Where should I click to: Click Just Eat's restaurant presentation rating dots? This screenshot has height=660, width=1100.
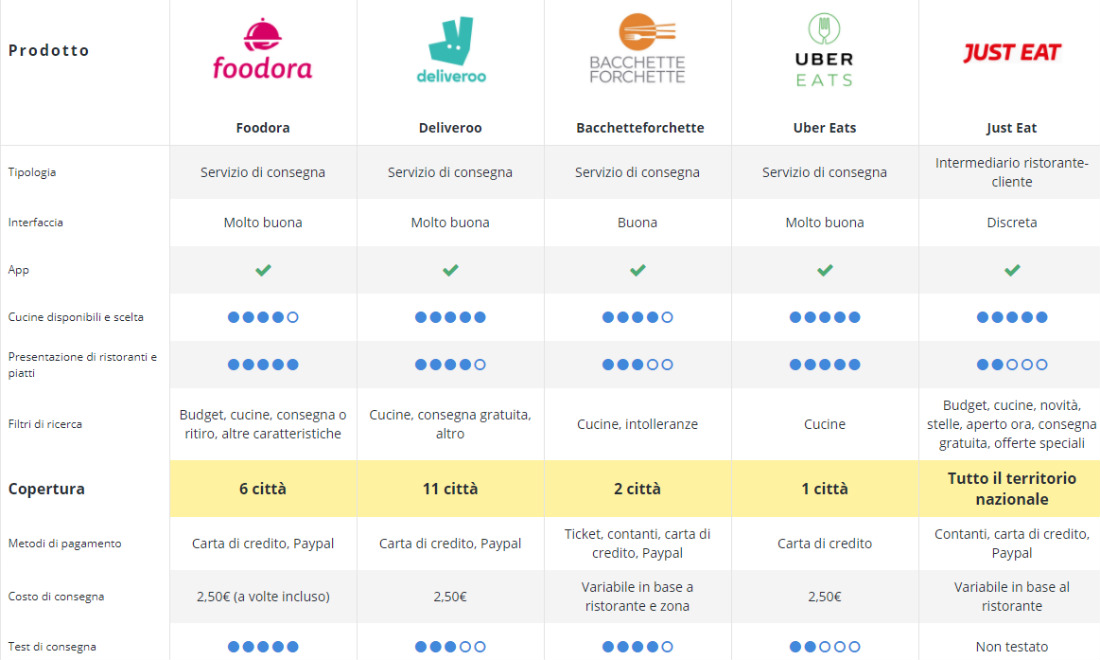[x=1012, y=365]
